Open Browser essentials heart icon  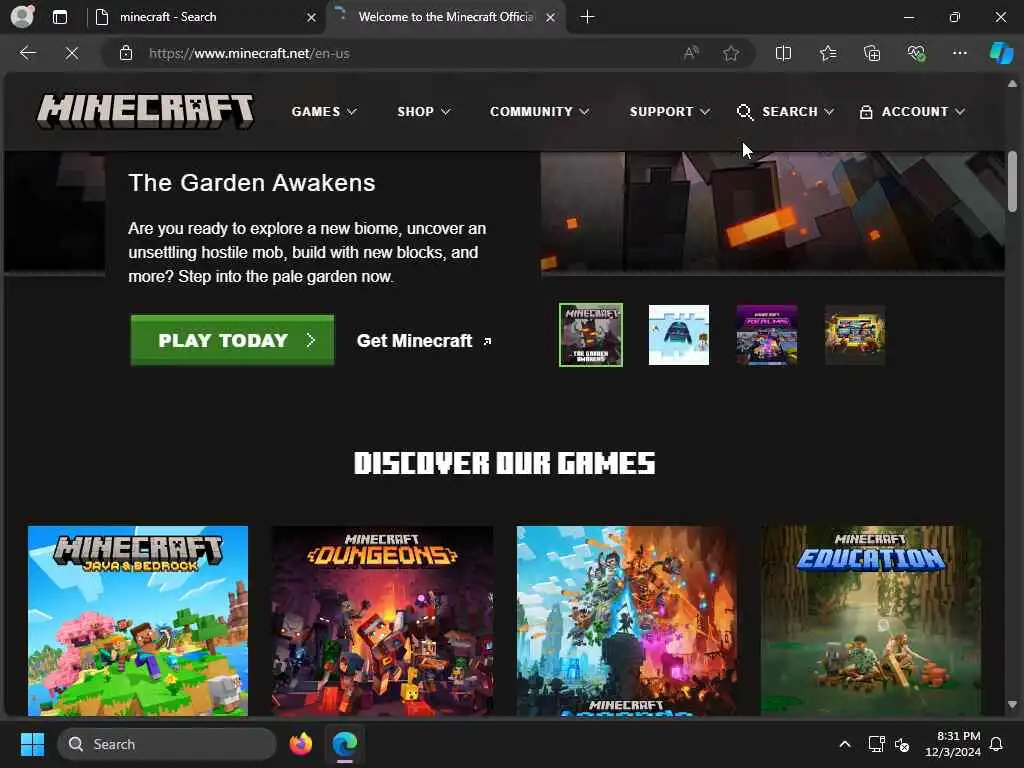916,53
